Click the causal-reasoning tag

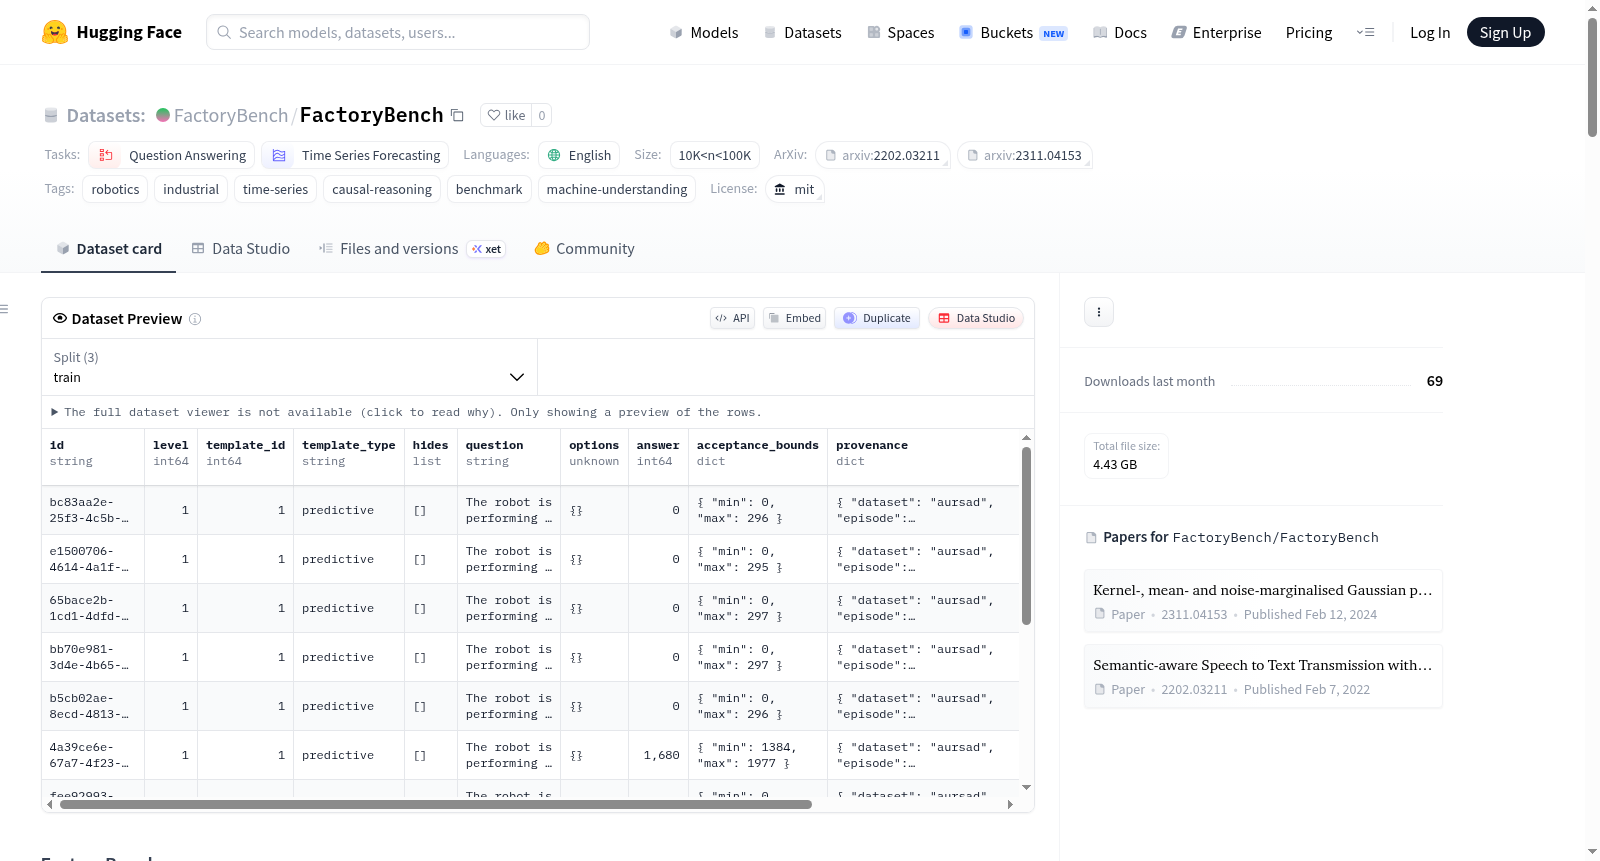(x=382, y=189)
